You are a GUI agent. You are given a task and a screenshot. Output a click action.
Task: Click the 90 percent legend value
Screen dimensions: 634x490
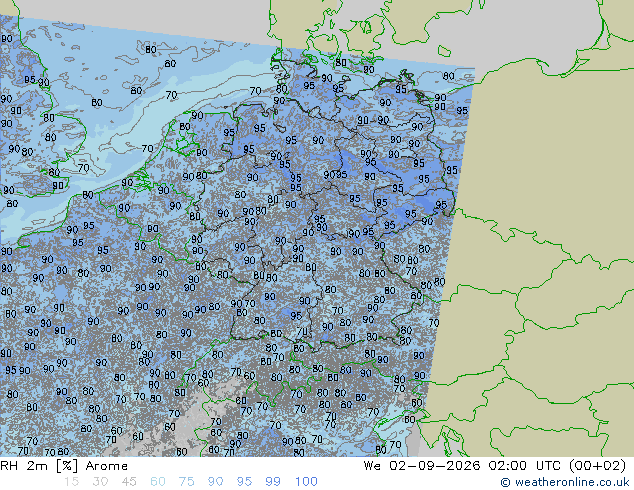(215, 482)
